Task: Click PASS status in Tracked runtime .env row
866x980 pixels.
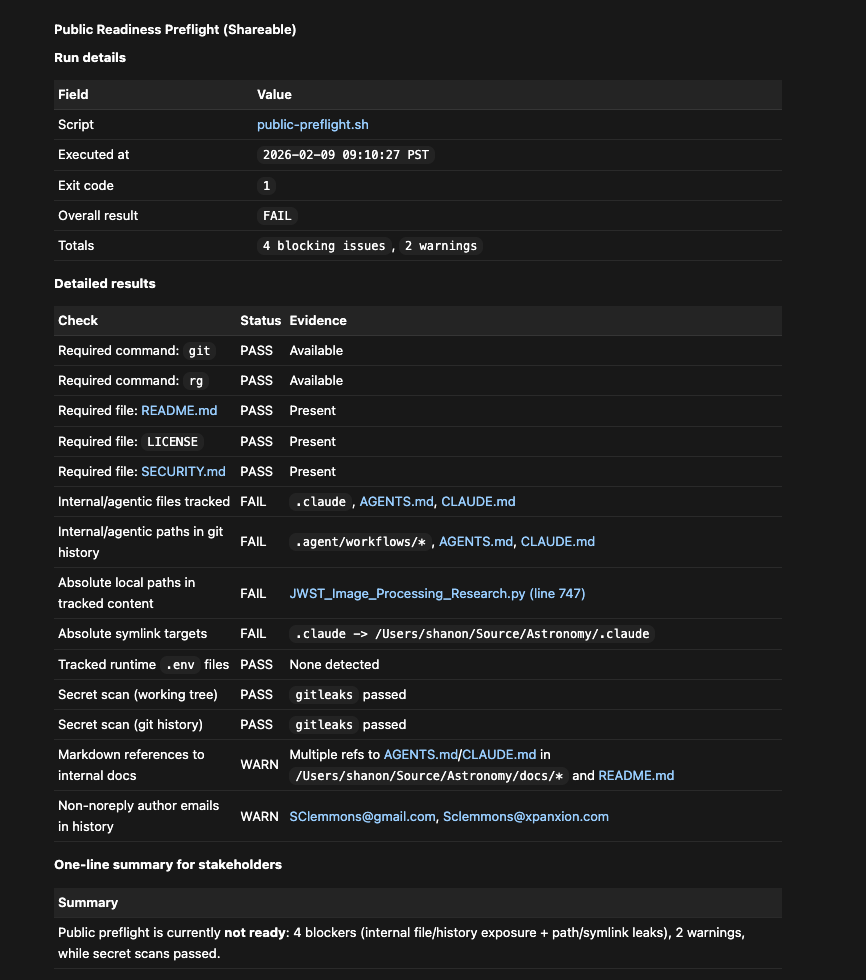Action: (256, 664)
